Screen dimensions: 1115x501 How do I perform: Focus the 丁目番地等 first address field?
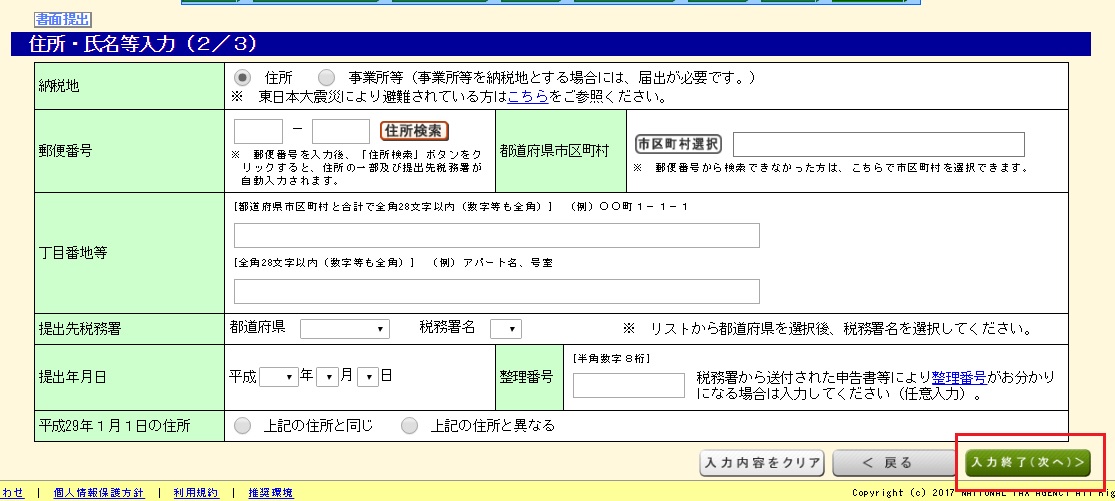(x=496, y=235)
